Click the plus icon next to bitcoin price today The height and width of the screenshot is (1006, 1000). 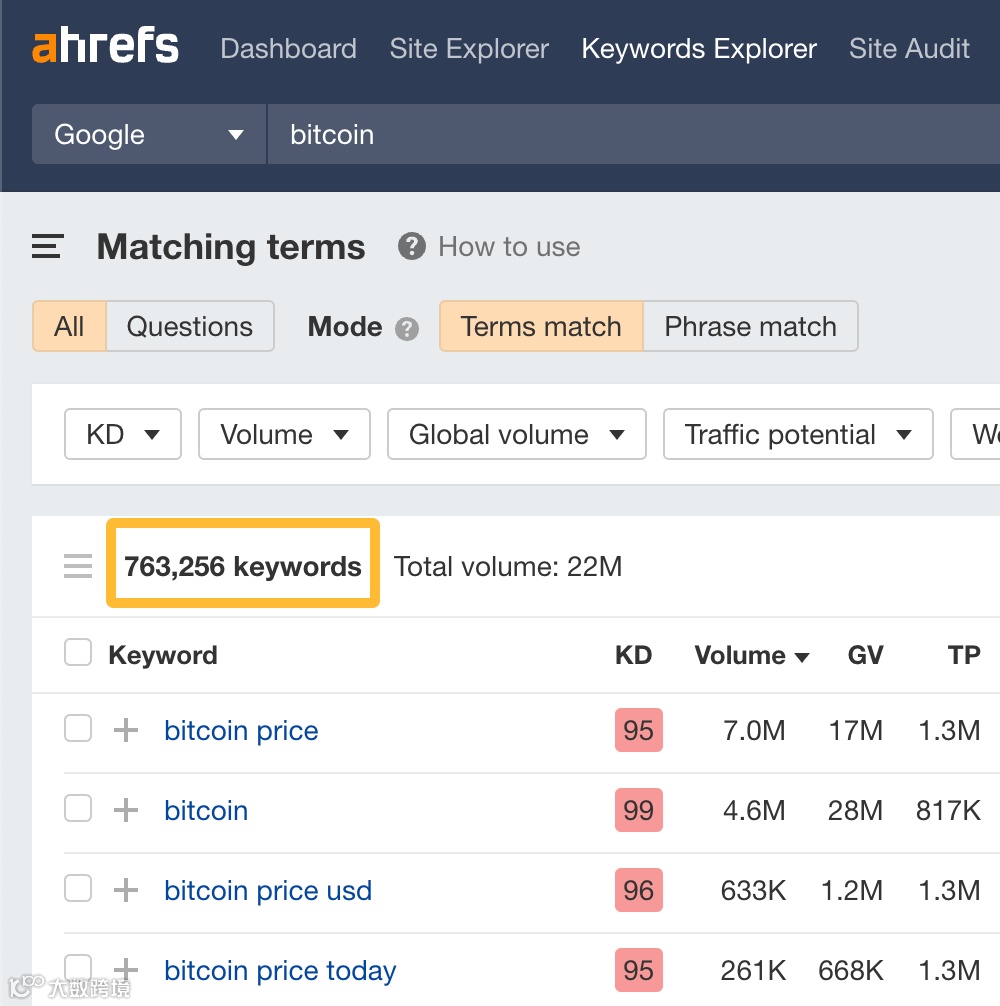125,970
